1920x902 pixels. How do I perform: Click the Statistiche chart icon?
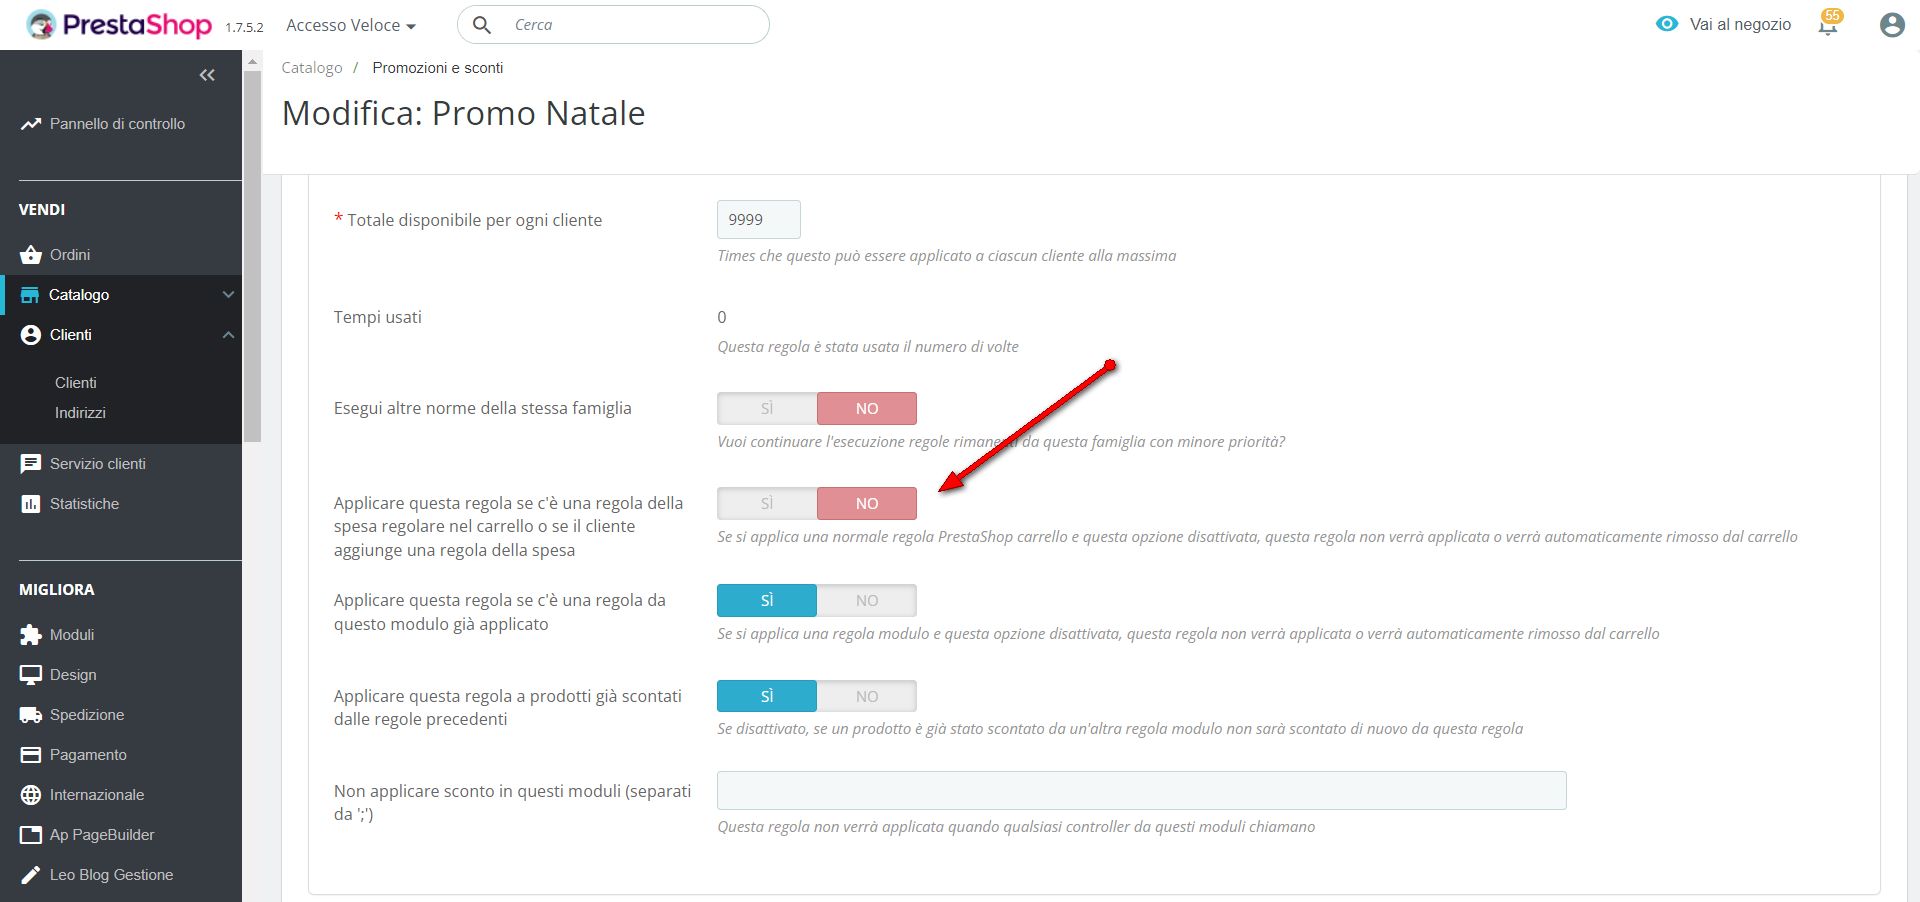(31, 504)
